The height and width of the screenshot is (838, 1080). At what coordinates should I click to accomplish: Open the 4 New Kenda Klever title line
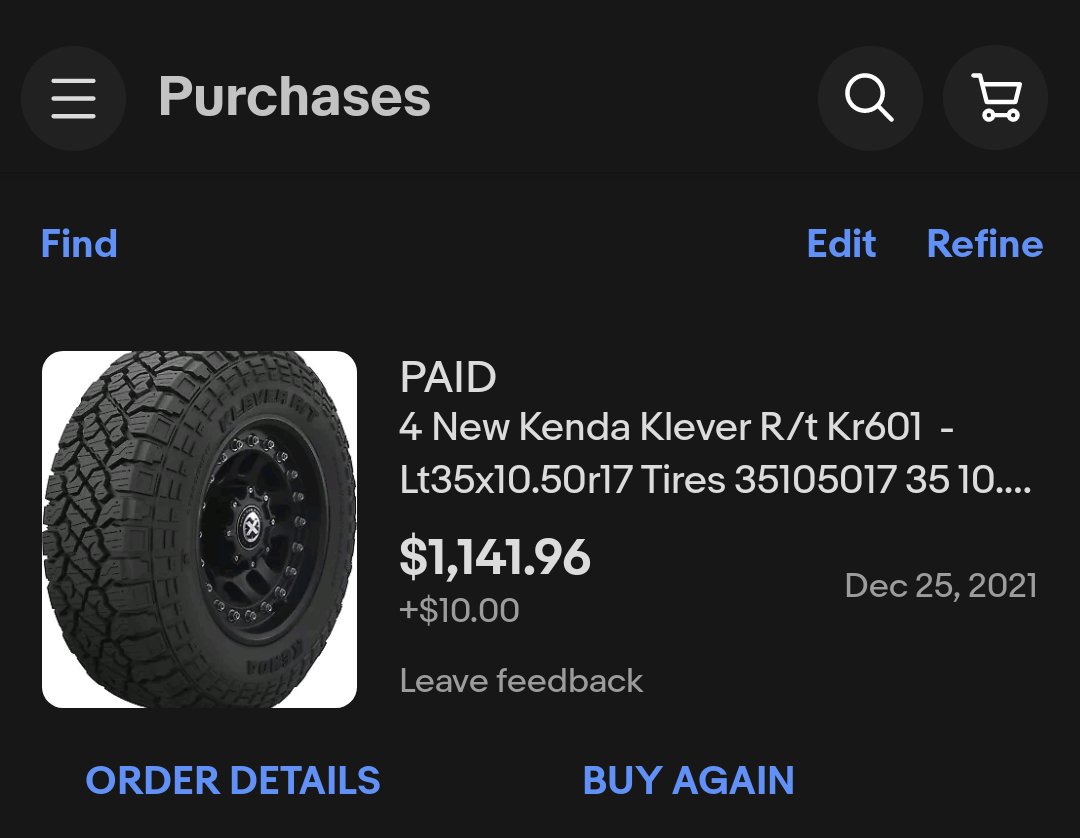pos(676,427)
